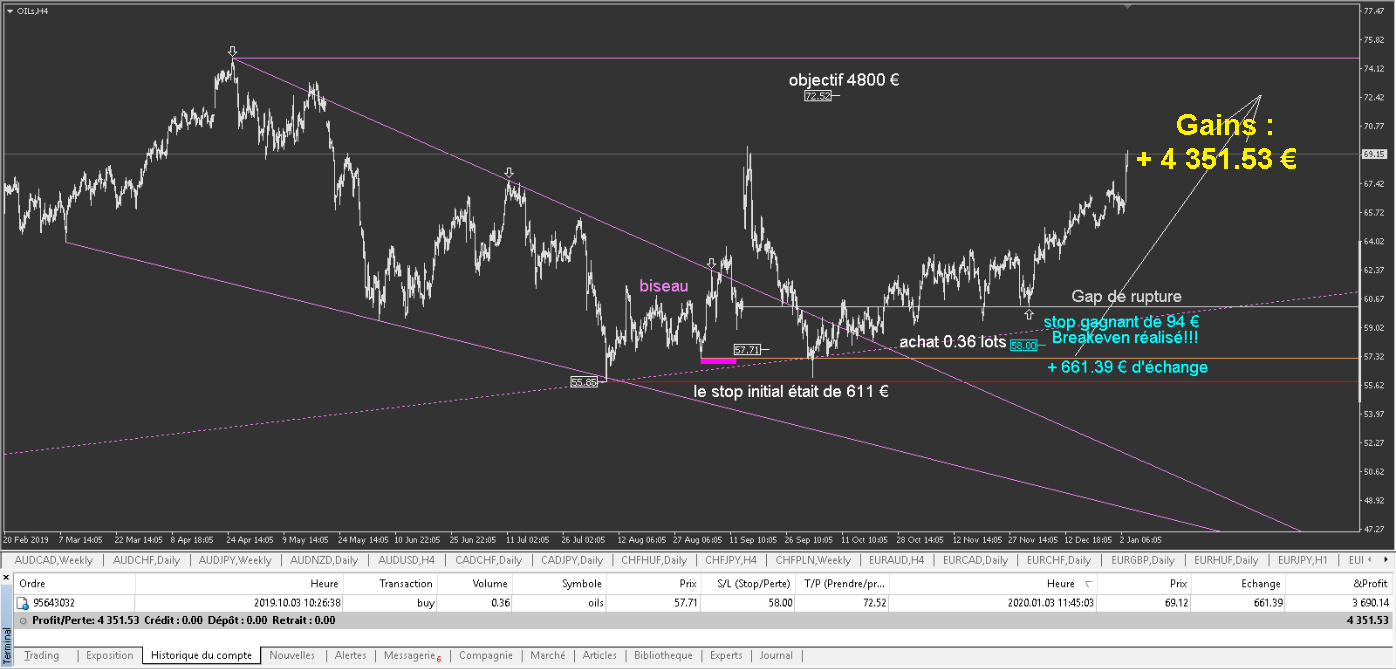This screenshot has height=669, width=1396.
Task: Switch to the Trading tab
Action: coord(41,656)
